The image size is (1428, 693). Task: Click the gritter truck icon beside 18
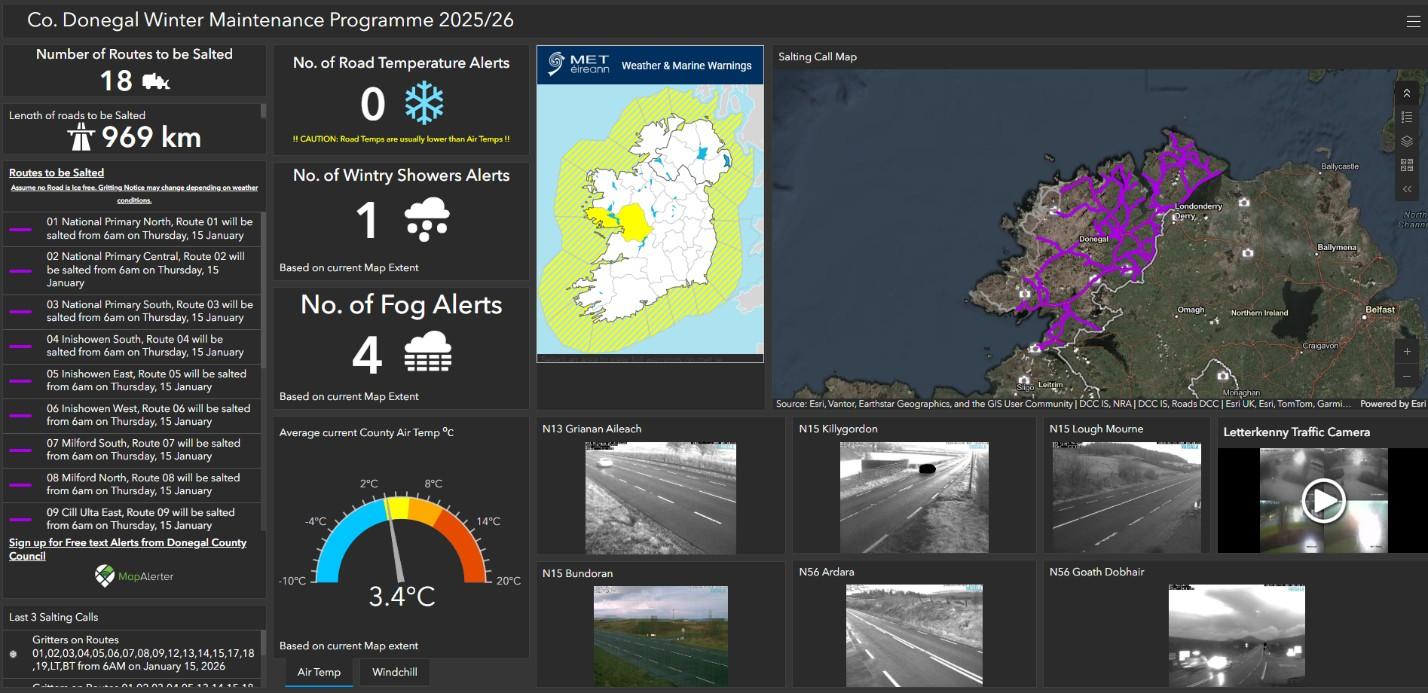(x=157, y=81)
